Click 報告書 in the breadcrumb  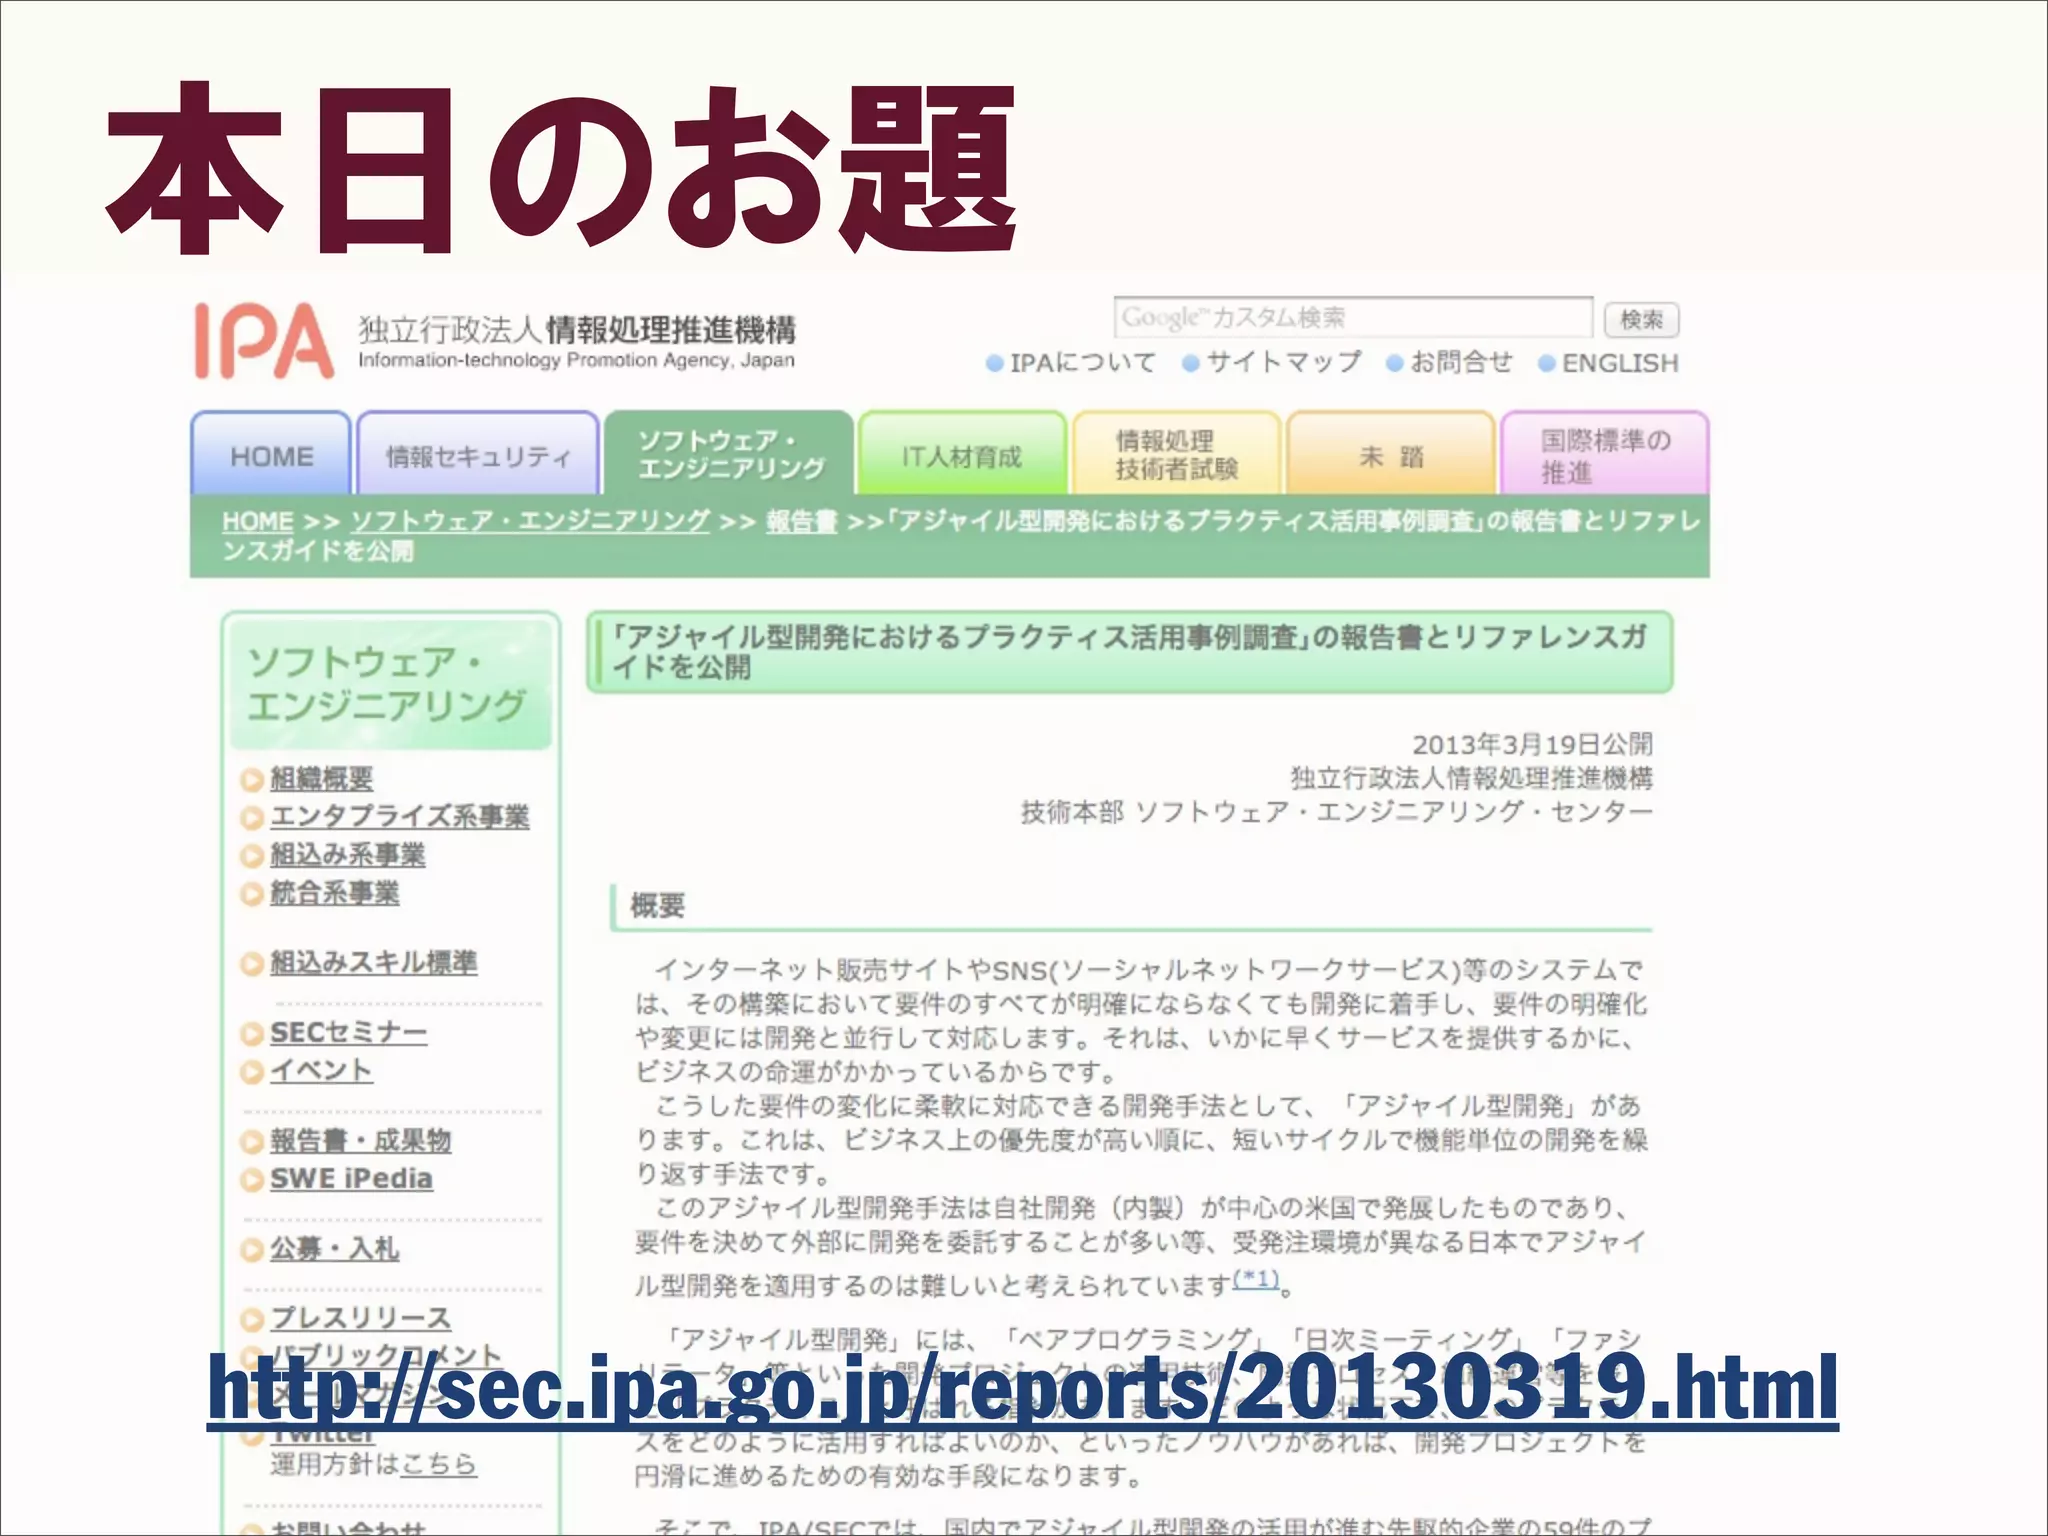coord(802,521)
